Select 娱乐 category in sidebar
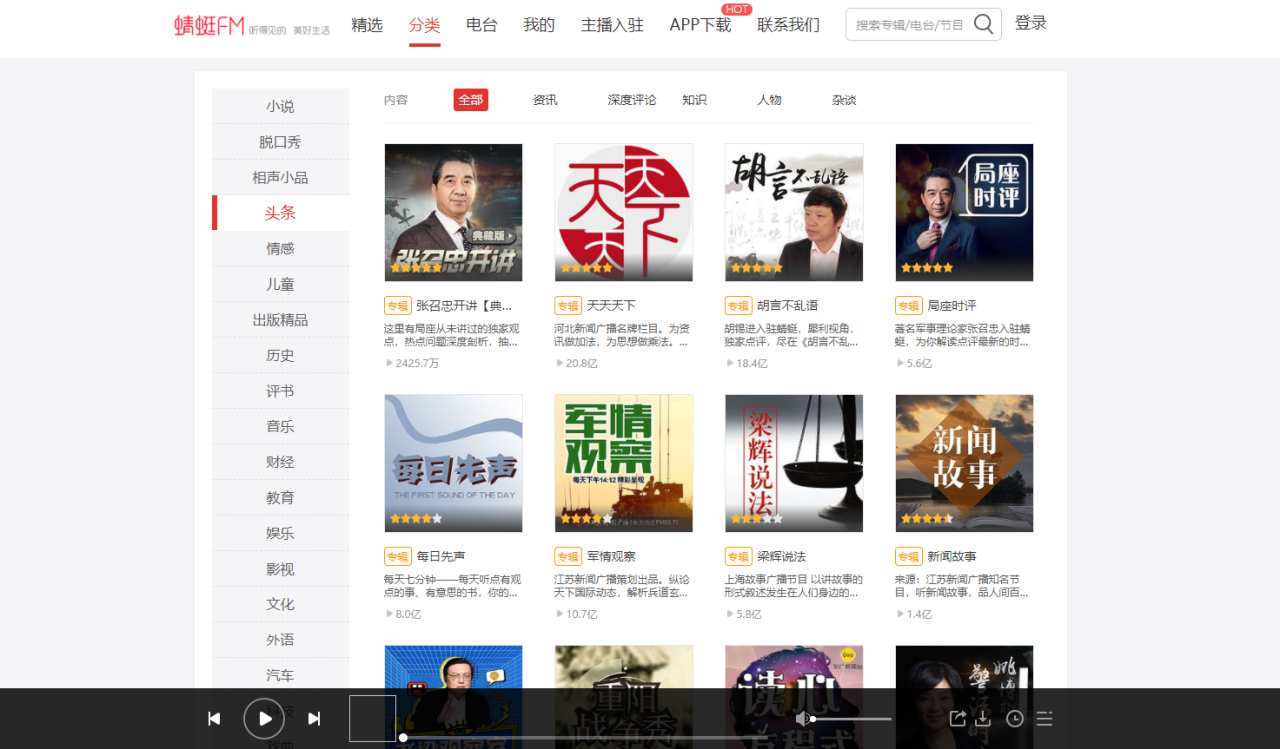1280x749 pixels. (280, 533)
